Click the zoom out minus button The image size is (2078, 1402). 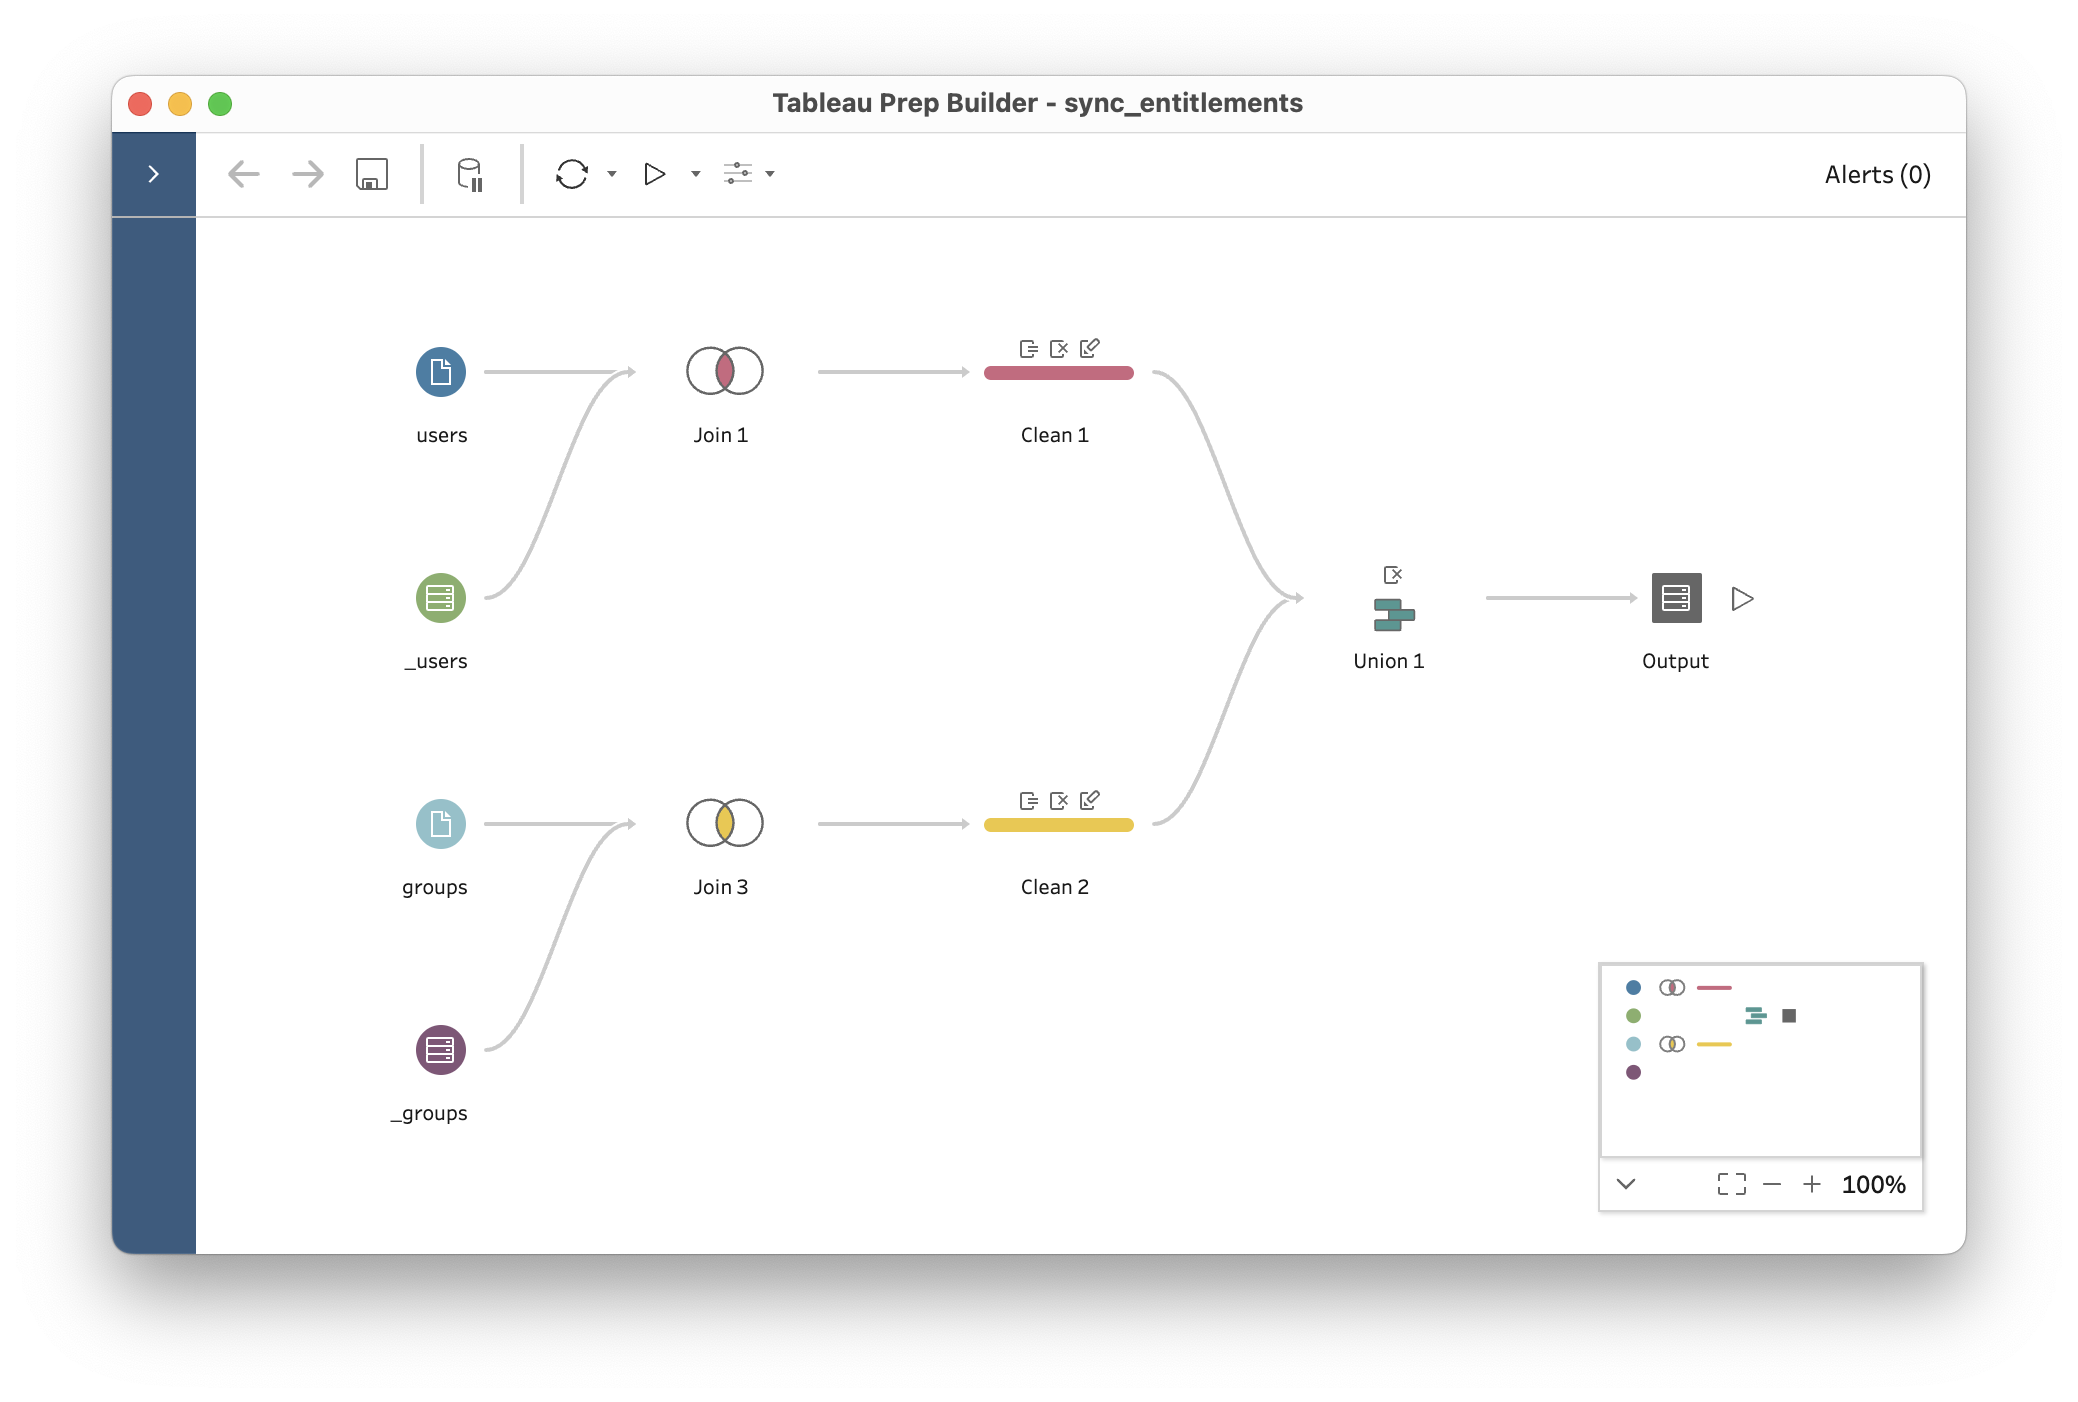[x=1772, y=1184]
